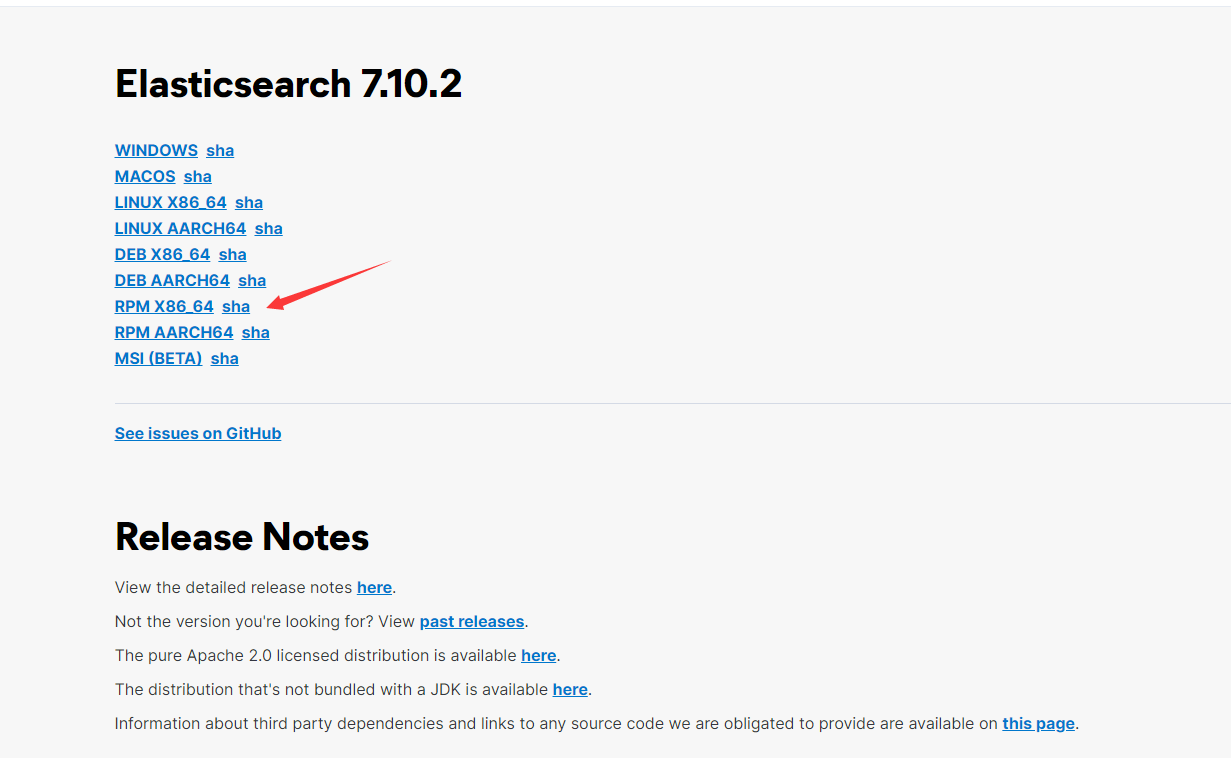View the sha for LINUX X86_64
Image resolution: width=1231 pixels, height=758 pixels.
[x=248, y=202]
